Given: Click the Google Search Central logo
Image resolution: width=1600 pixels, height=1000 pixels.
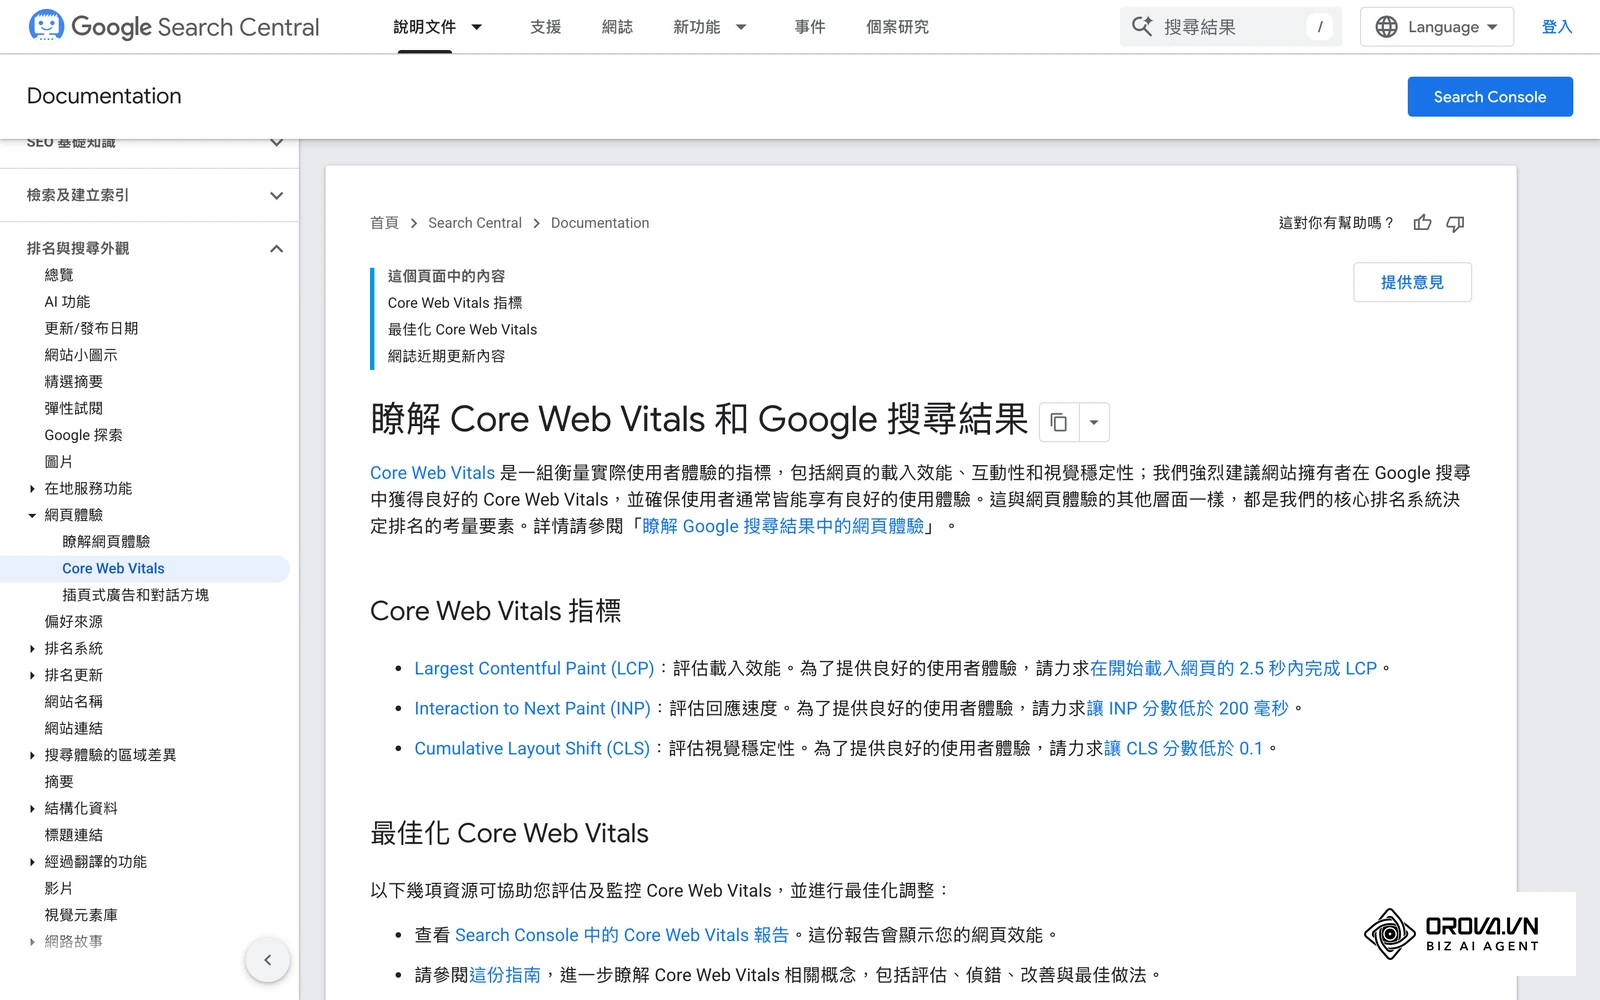Looking at the screenshot, I should pos(174,27).
